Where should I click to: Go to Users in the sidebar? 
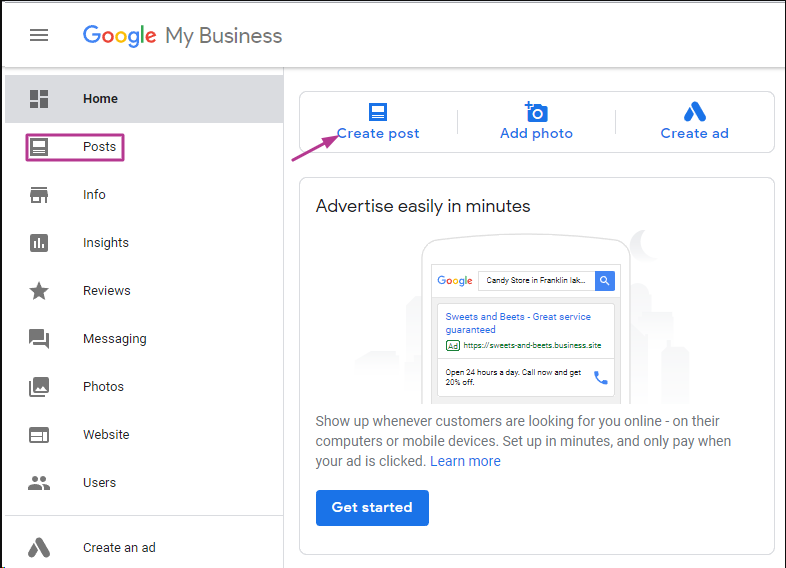(x=144, y=483)
